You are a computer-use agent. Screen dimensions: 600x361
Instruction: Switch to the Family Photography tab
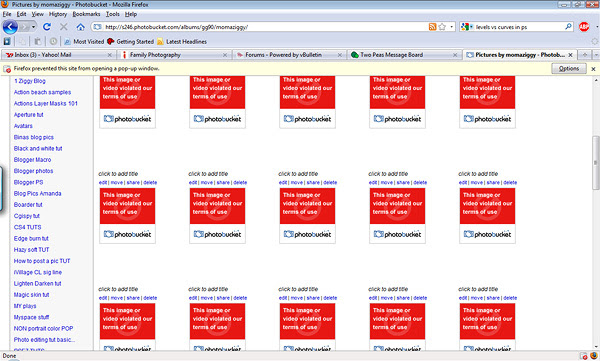click(x=173, y=55)
